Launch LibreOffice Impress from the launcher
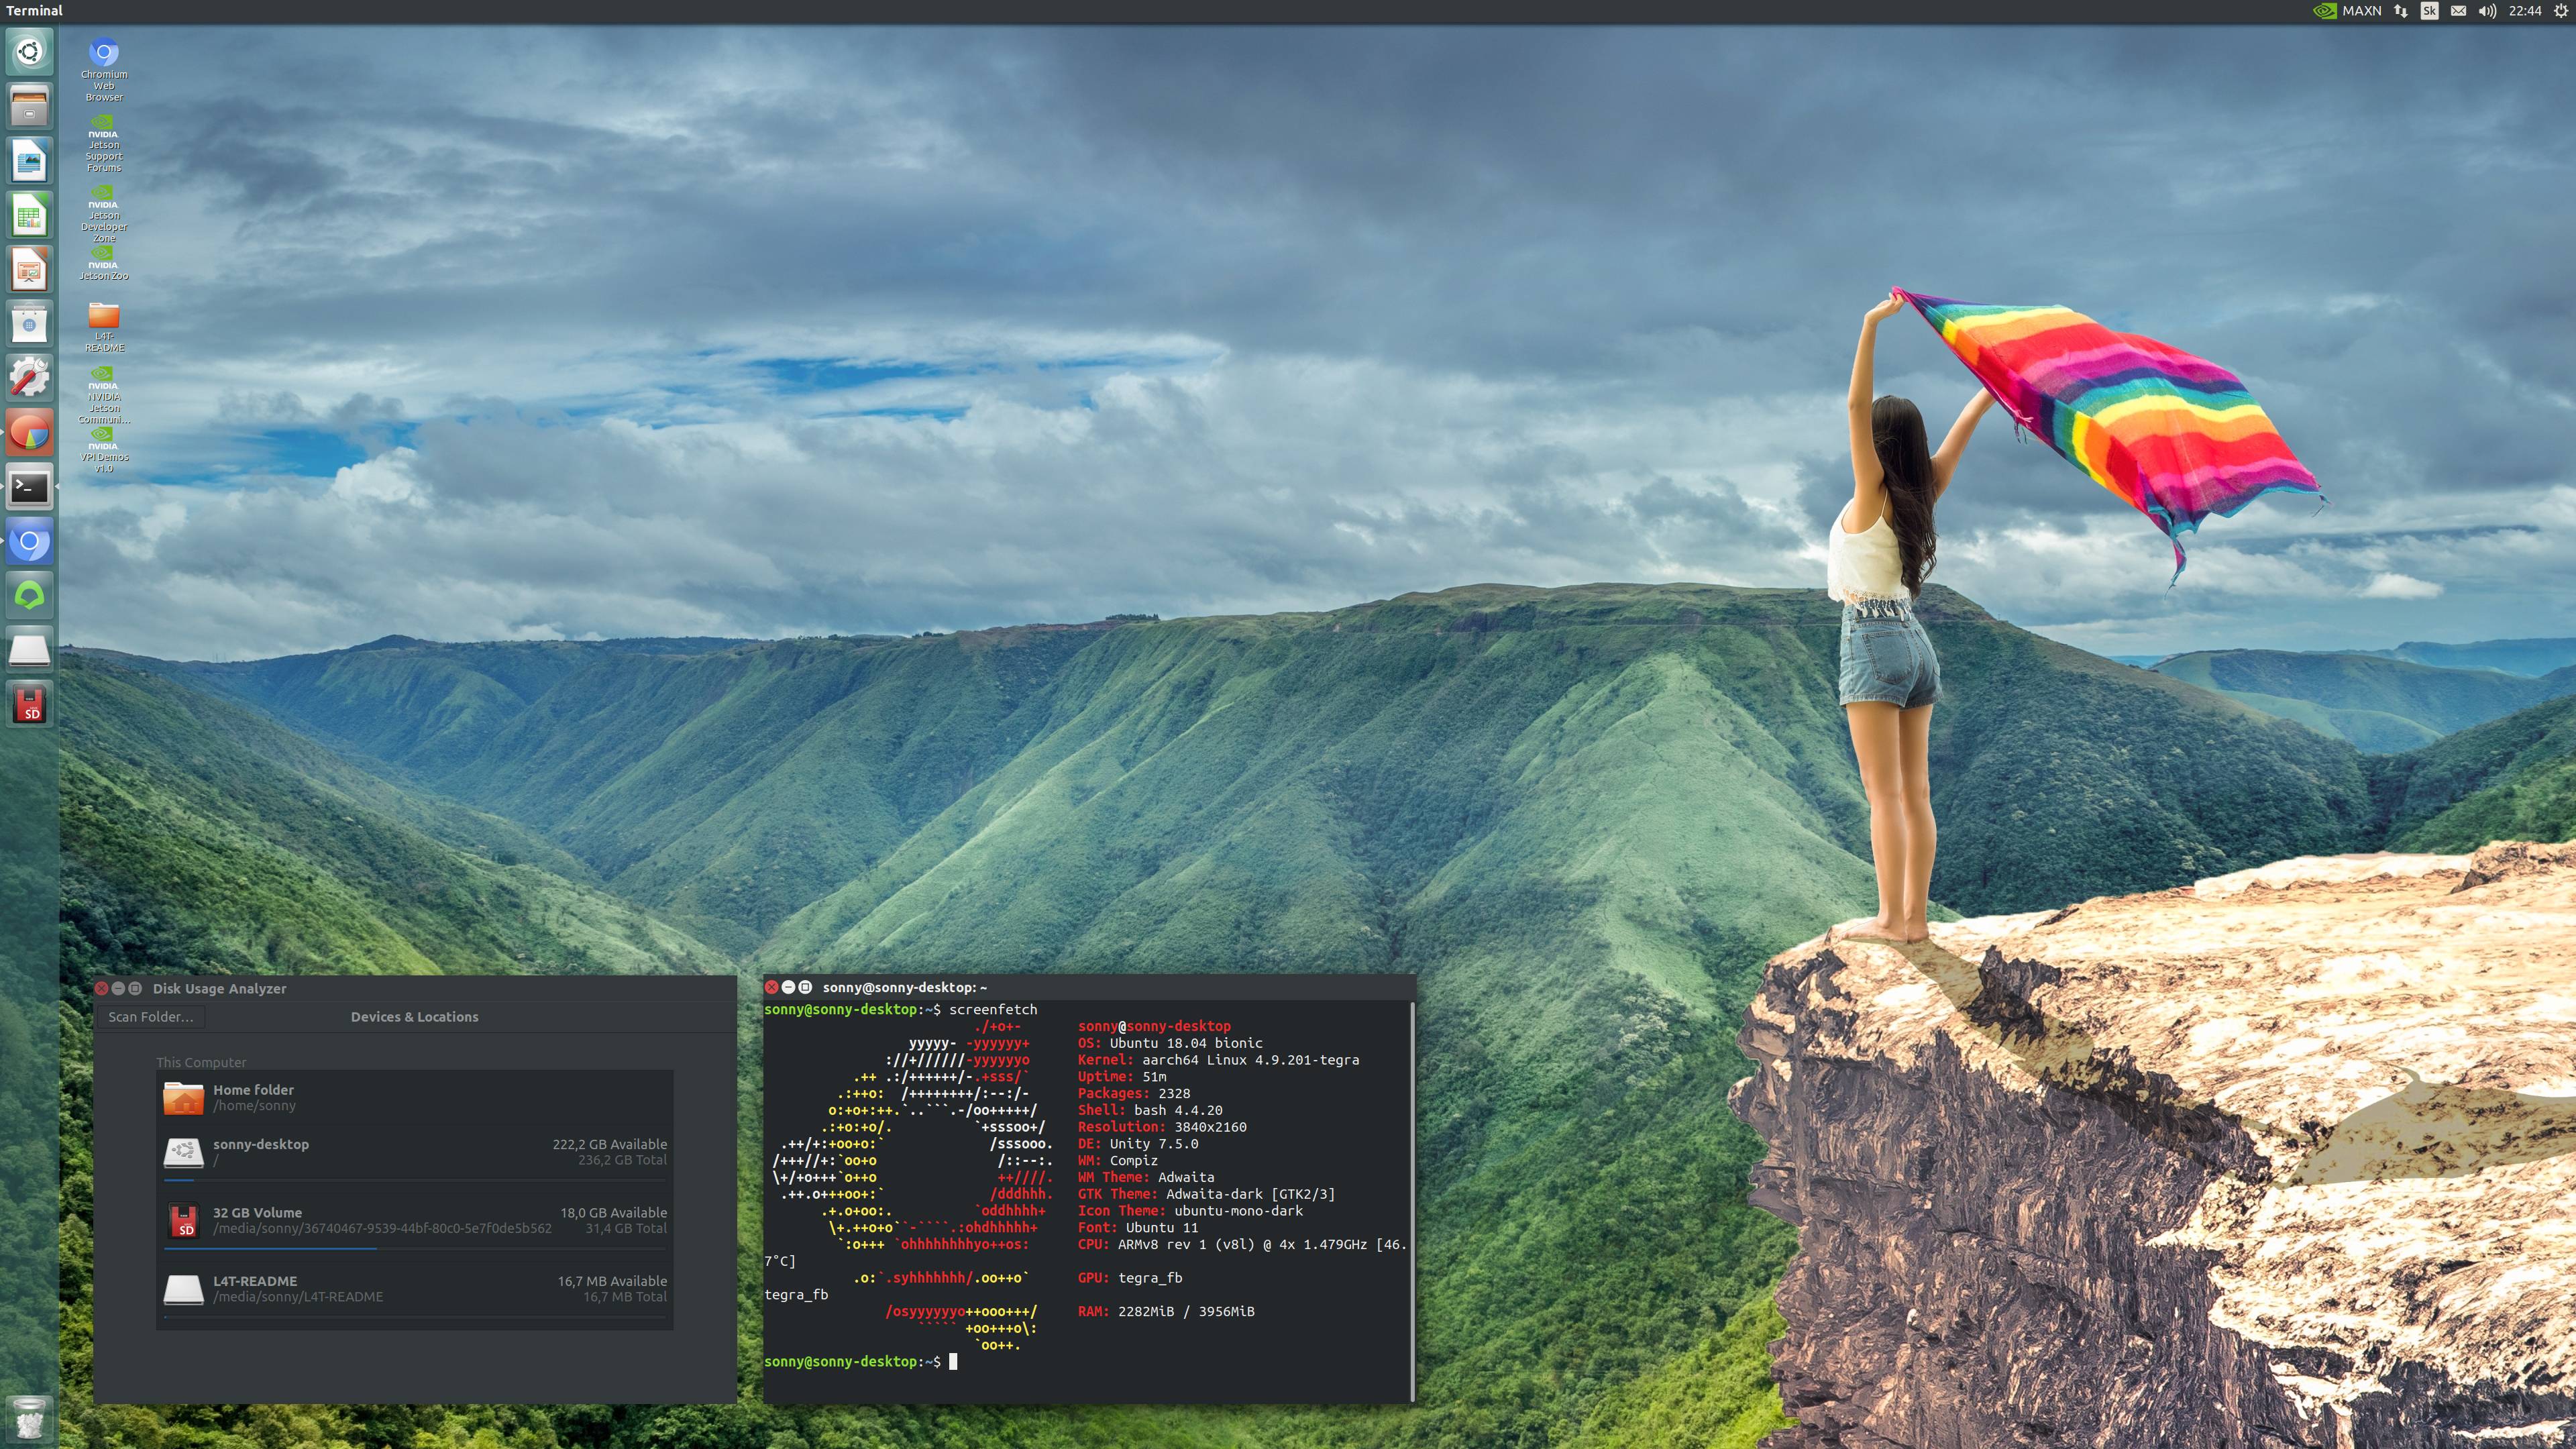The width and height of the screenshot is (2576, 1449). click(x=29, y=269)
